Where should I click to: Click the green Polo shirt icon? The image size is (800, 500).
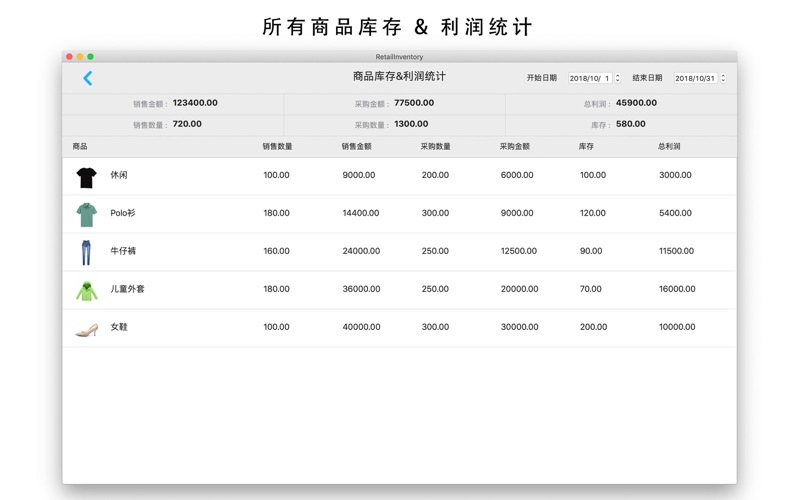[x=87, y=214]
